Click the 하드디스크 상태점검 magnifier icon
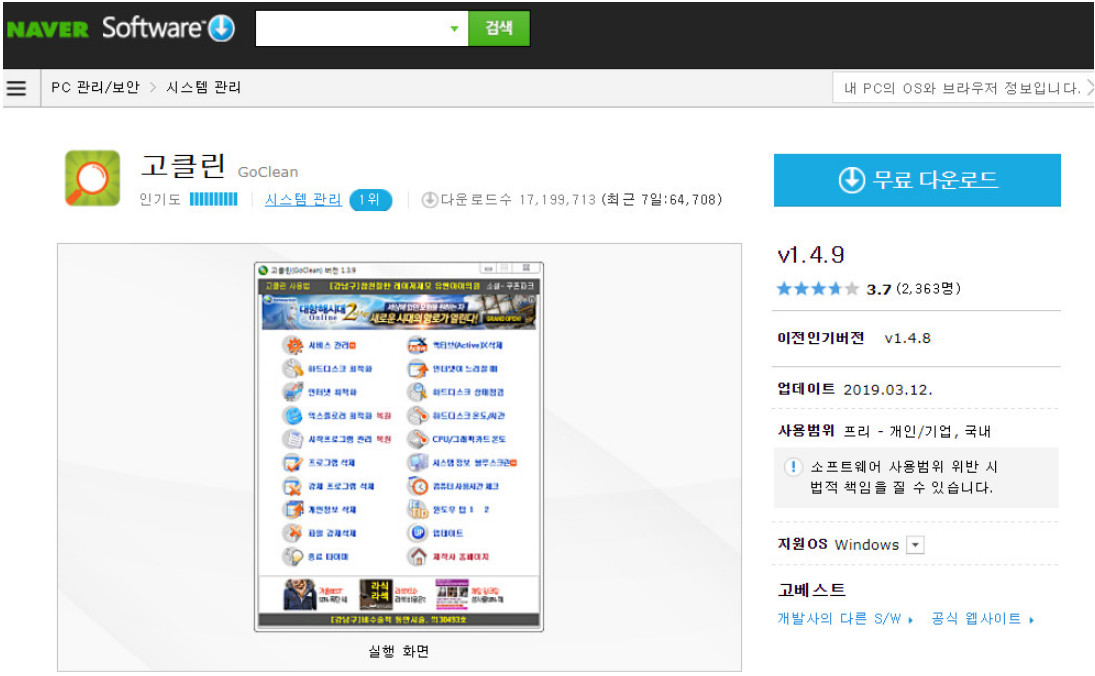 (x=416, y=391)
